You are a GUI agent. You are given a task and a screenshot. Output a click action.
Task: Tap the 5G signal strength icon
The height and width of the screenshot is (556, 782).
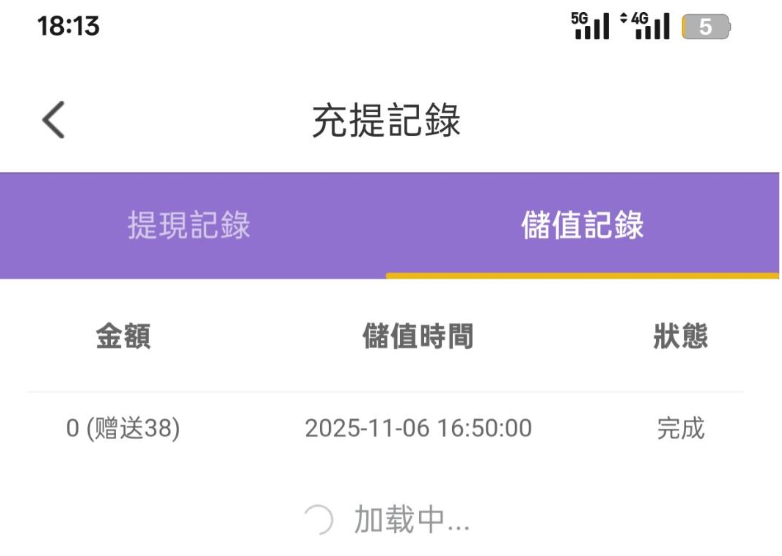[590, 27]
